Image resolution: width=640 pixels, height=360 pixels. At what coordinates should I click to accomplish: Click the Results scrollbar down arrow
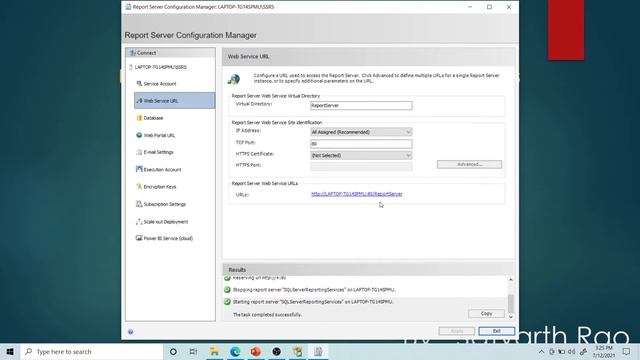pyautogui.click(x=511, y=317)
